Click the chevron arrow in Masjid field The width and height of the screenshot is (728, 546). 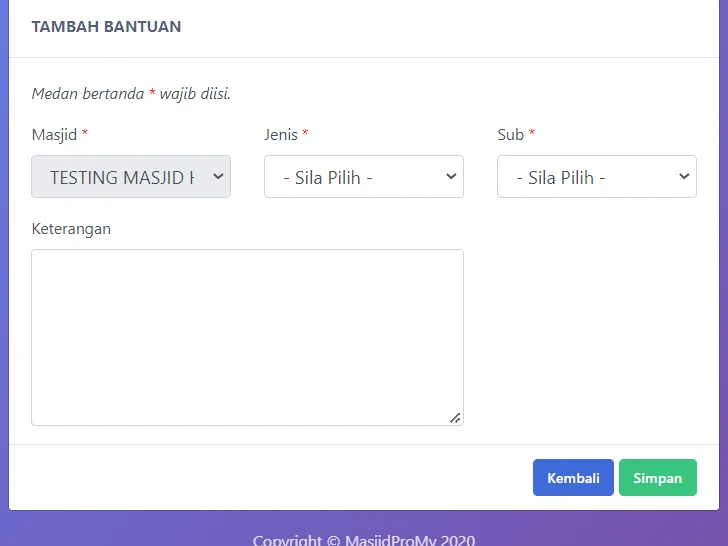(218, 177)
